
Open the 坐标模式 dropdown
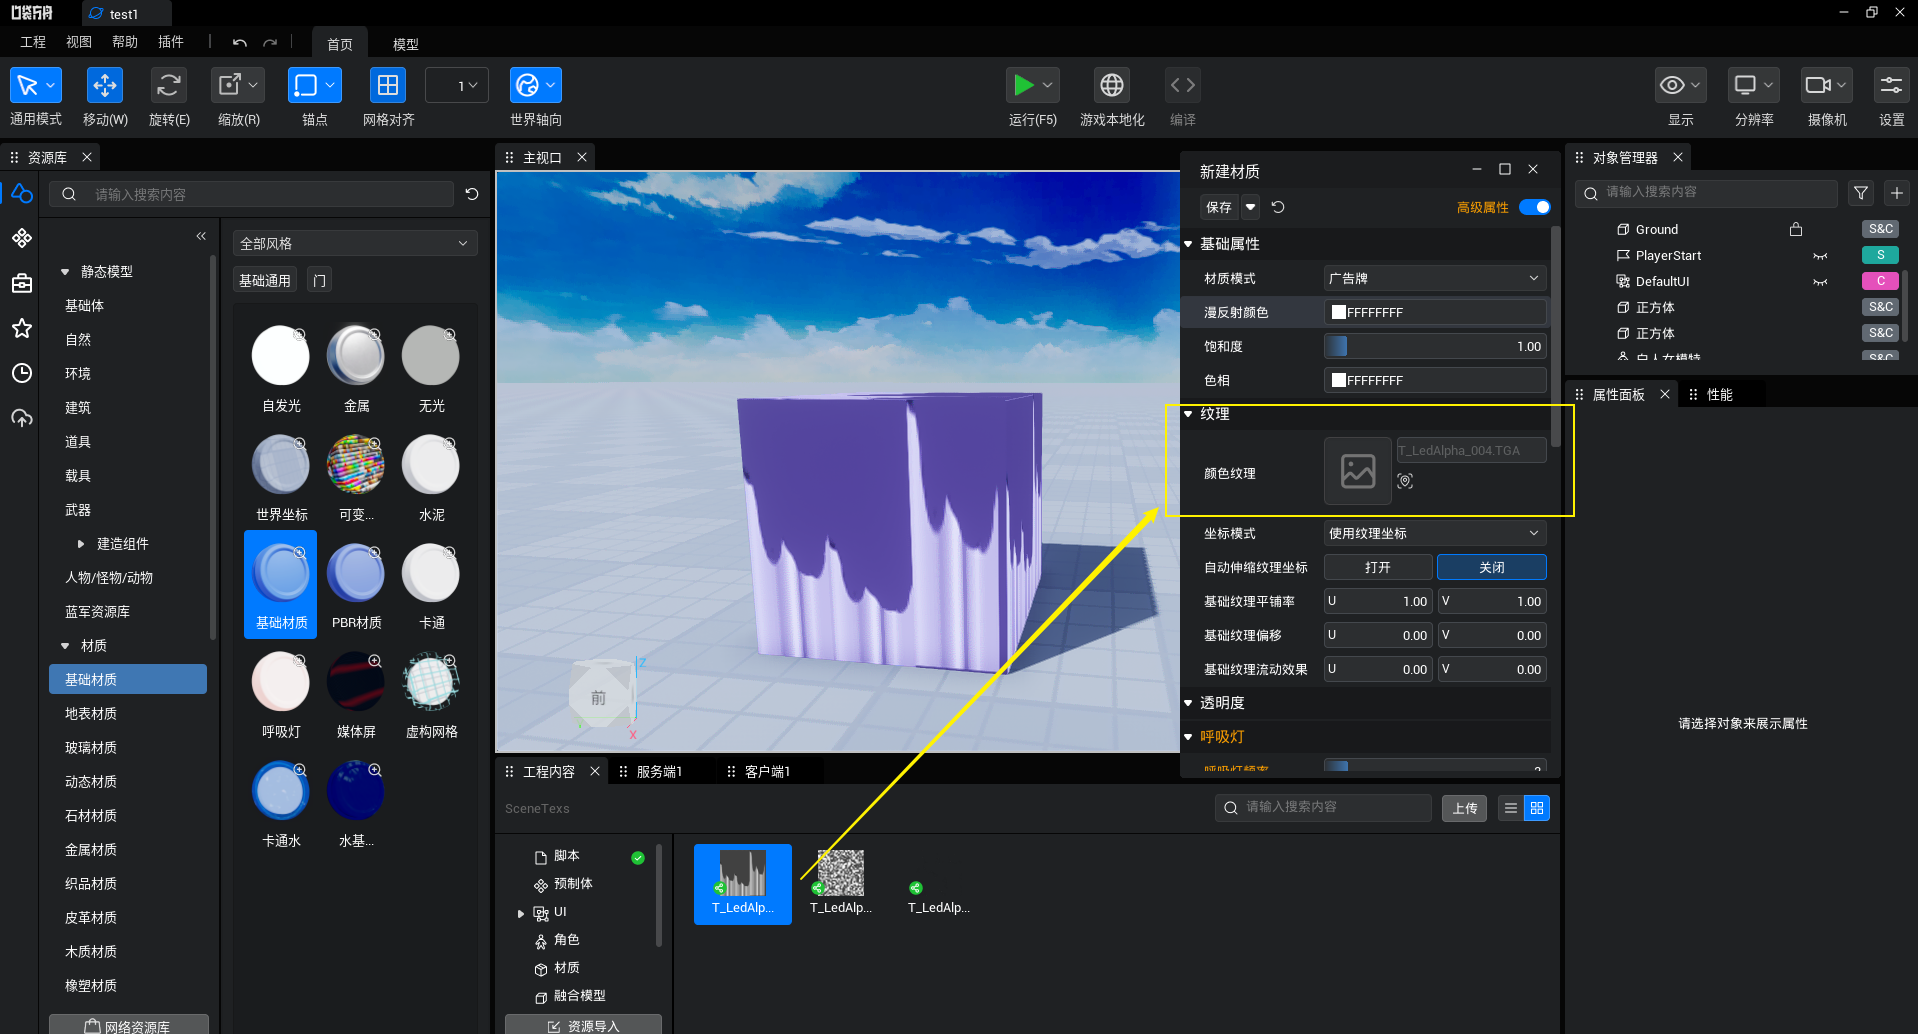click(1435, 533)
